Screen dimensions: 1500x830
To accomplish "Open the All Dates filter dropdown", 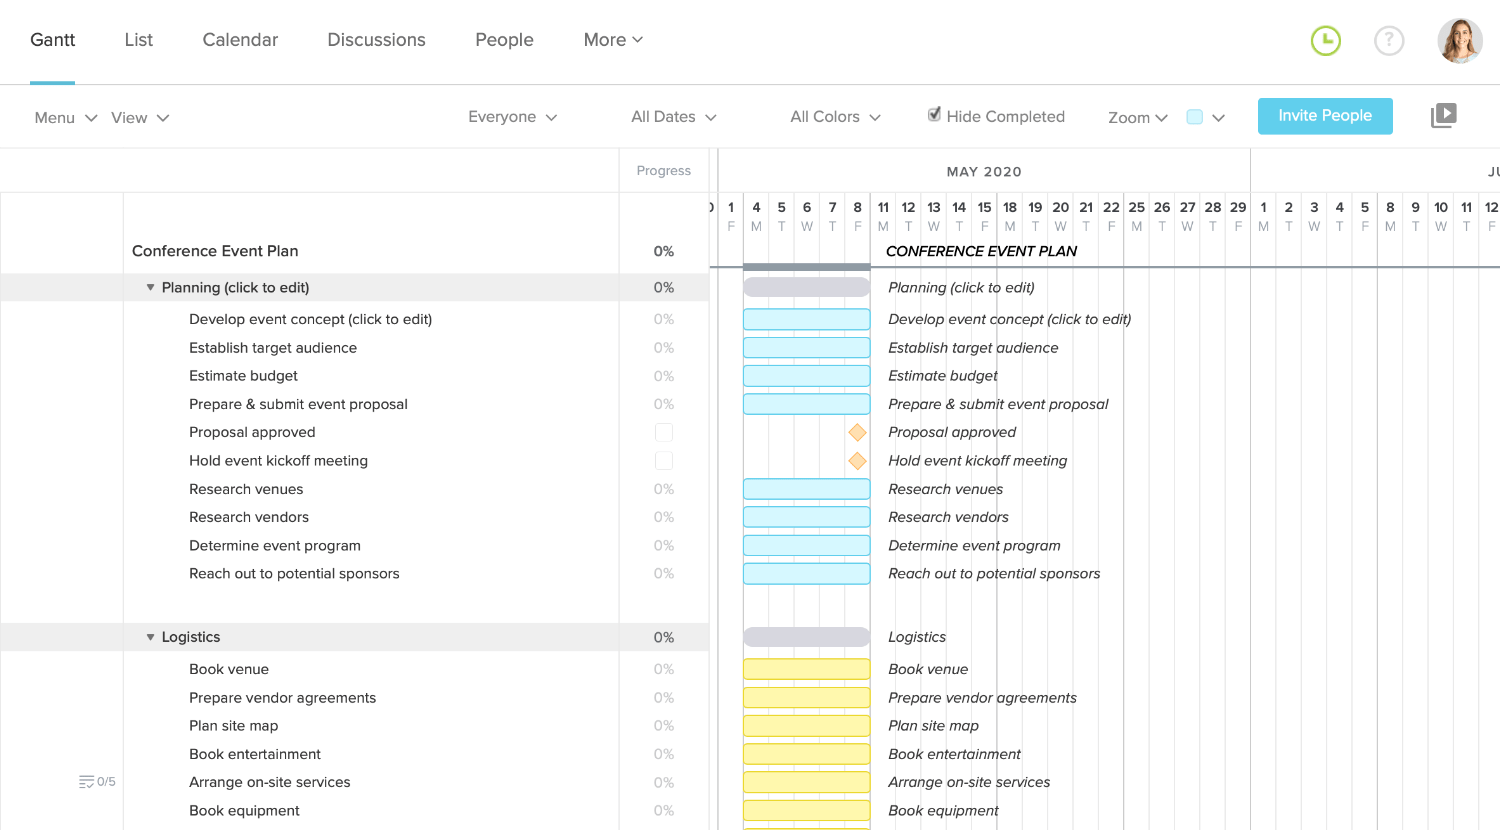I will tap(673, 116).
